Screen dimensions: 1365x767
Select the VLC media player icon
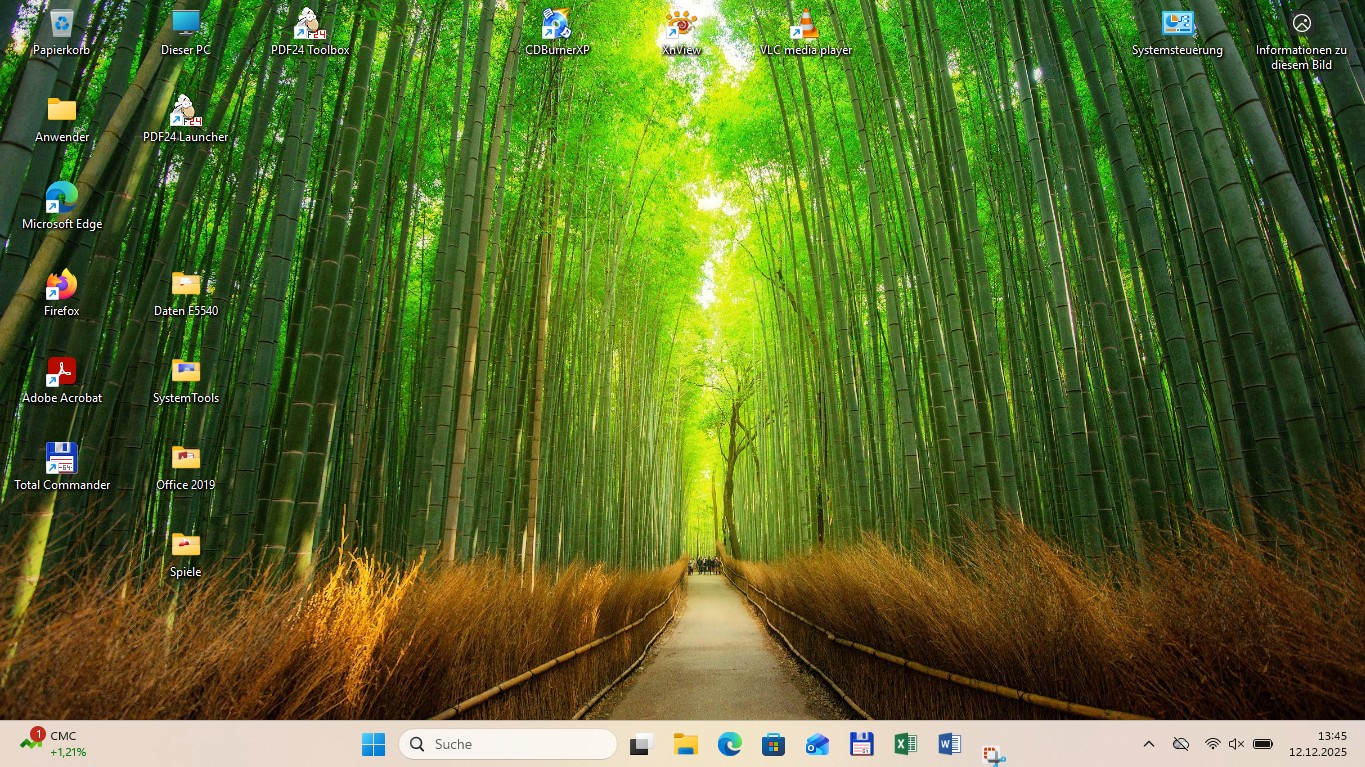click(x=805, y=29)
